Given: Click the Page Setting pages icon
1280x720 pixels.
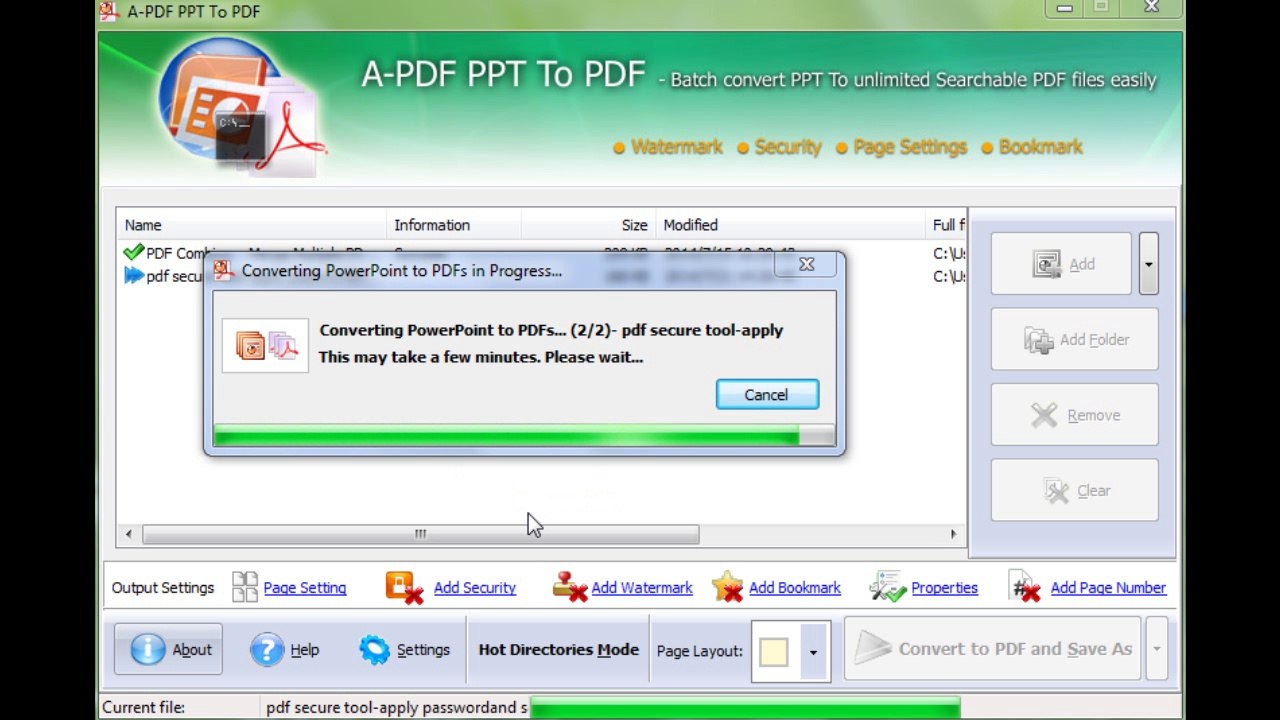Looking at the screenshot, I should click(x=245, y=587).
